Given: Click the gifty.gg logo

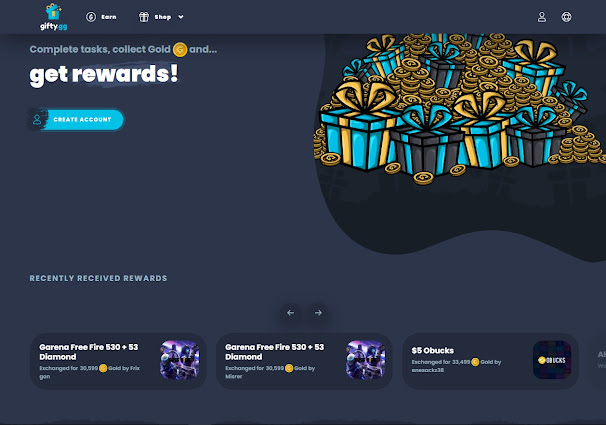Looking at the screenshot, I should (x=53, y=17).
